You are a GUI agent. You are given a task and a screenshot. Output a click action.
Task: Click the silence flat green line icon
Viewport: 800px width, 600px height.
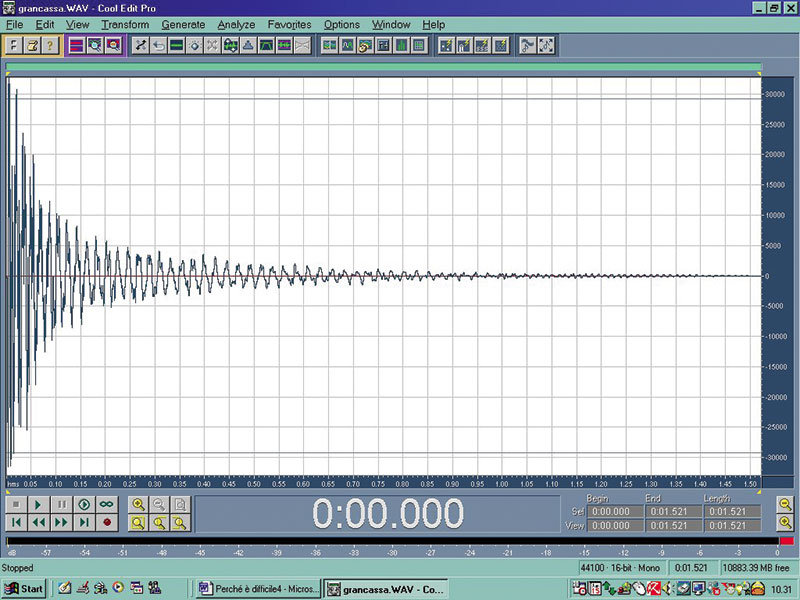click(x=177, y=46)
